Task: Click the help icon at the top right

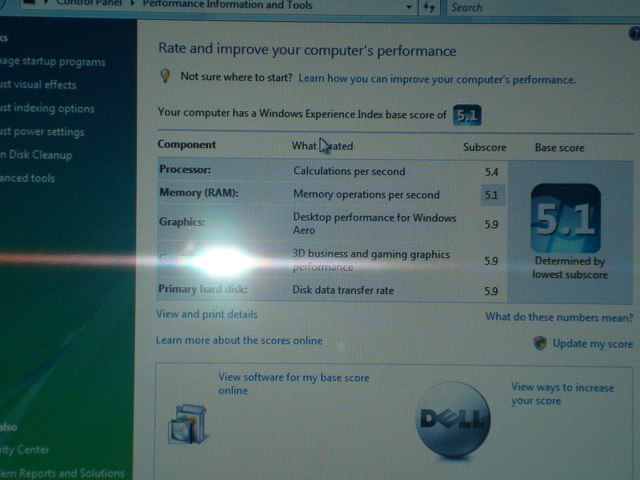Action: tap(635, 33)
